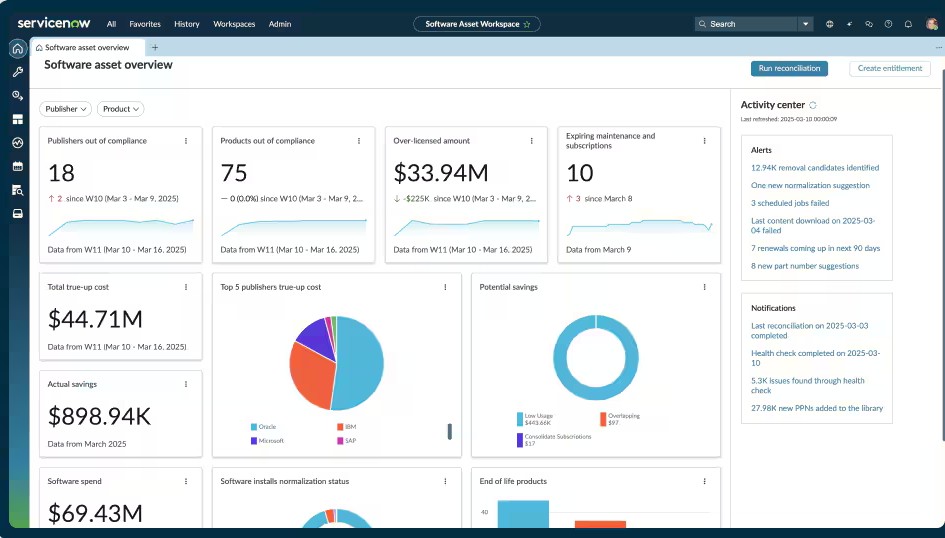Open Health check completed notification
The width and height of the screenshot is (945, 538).
815,358
